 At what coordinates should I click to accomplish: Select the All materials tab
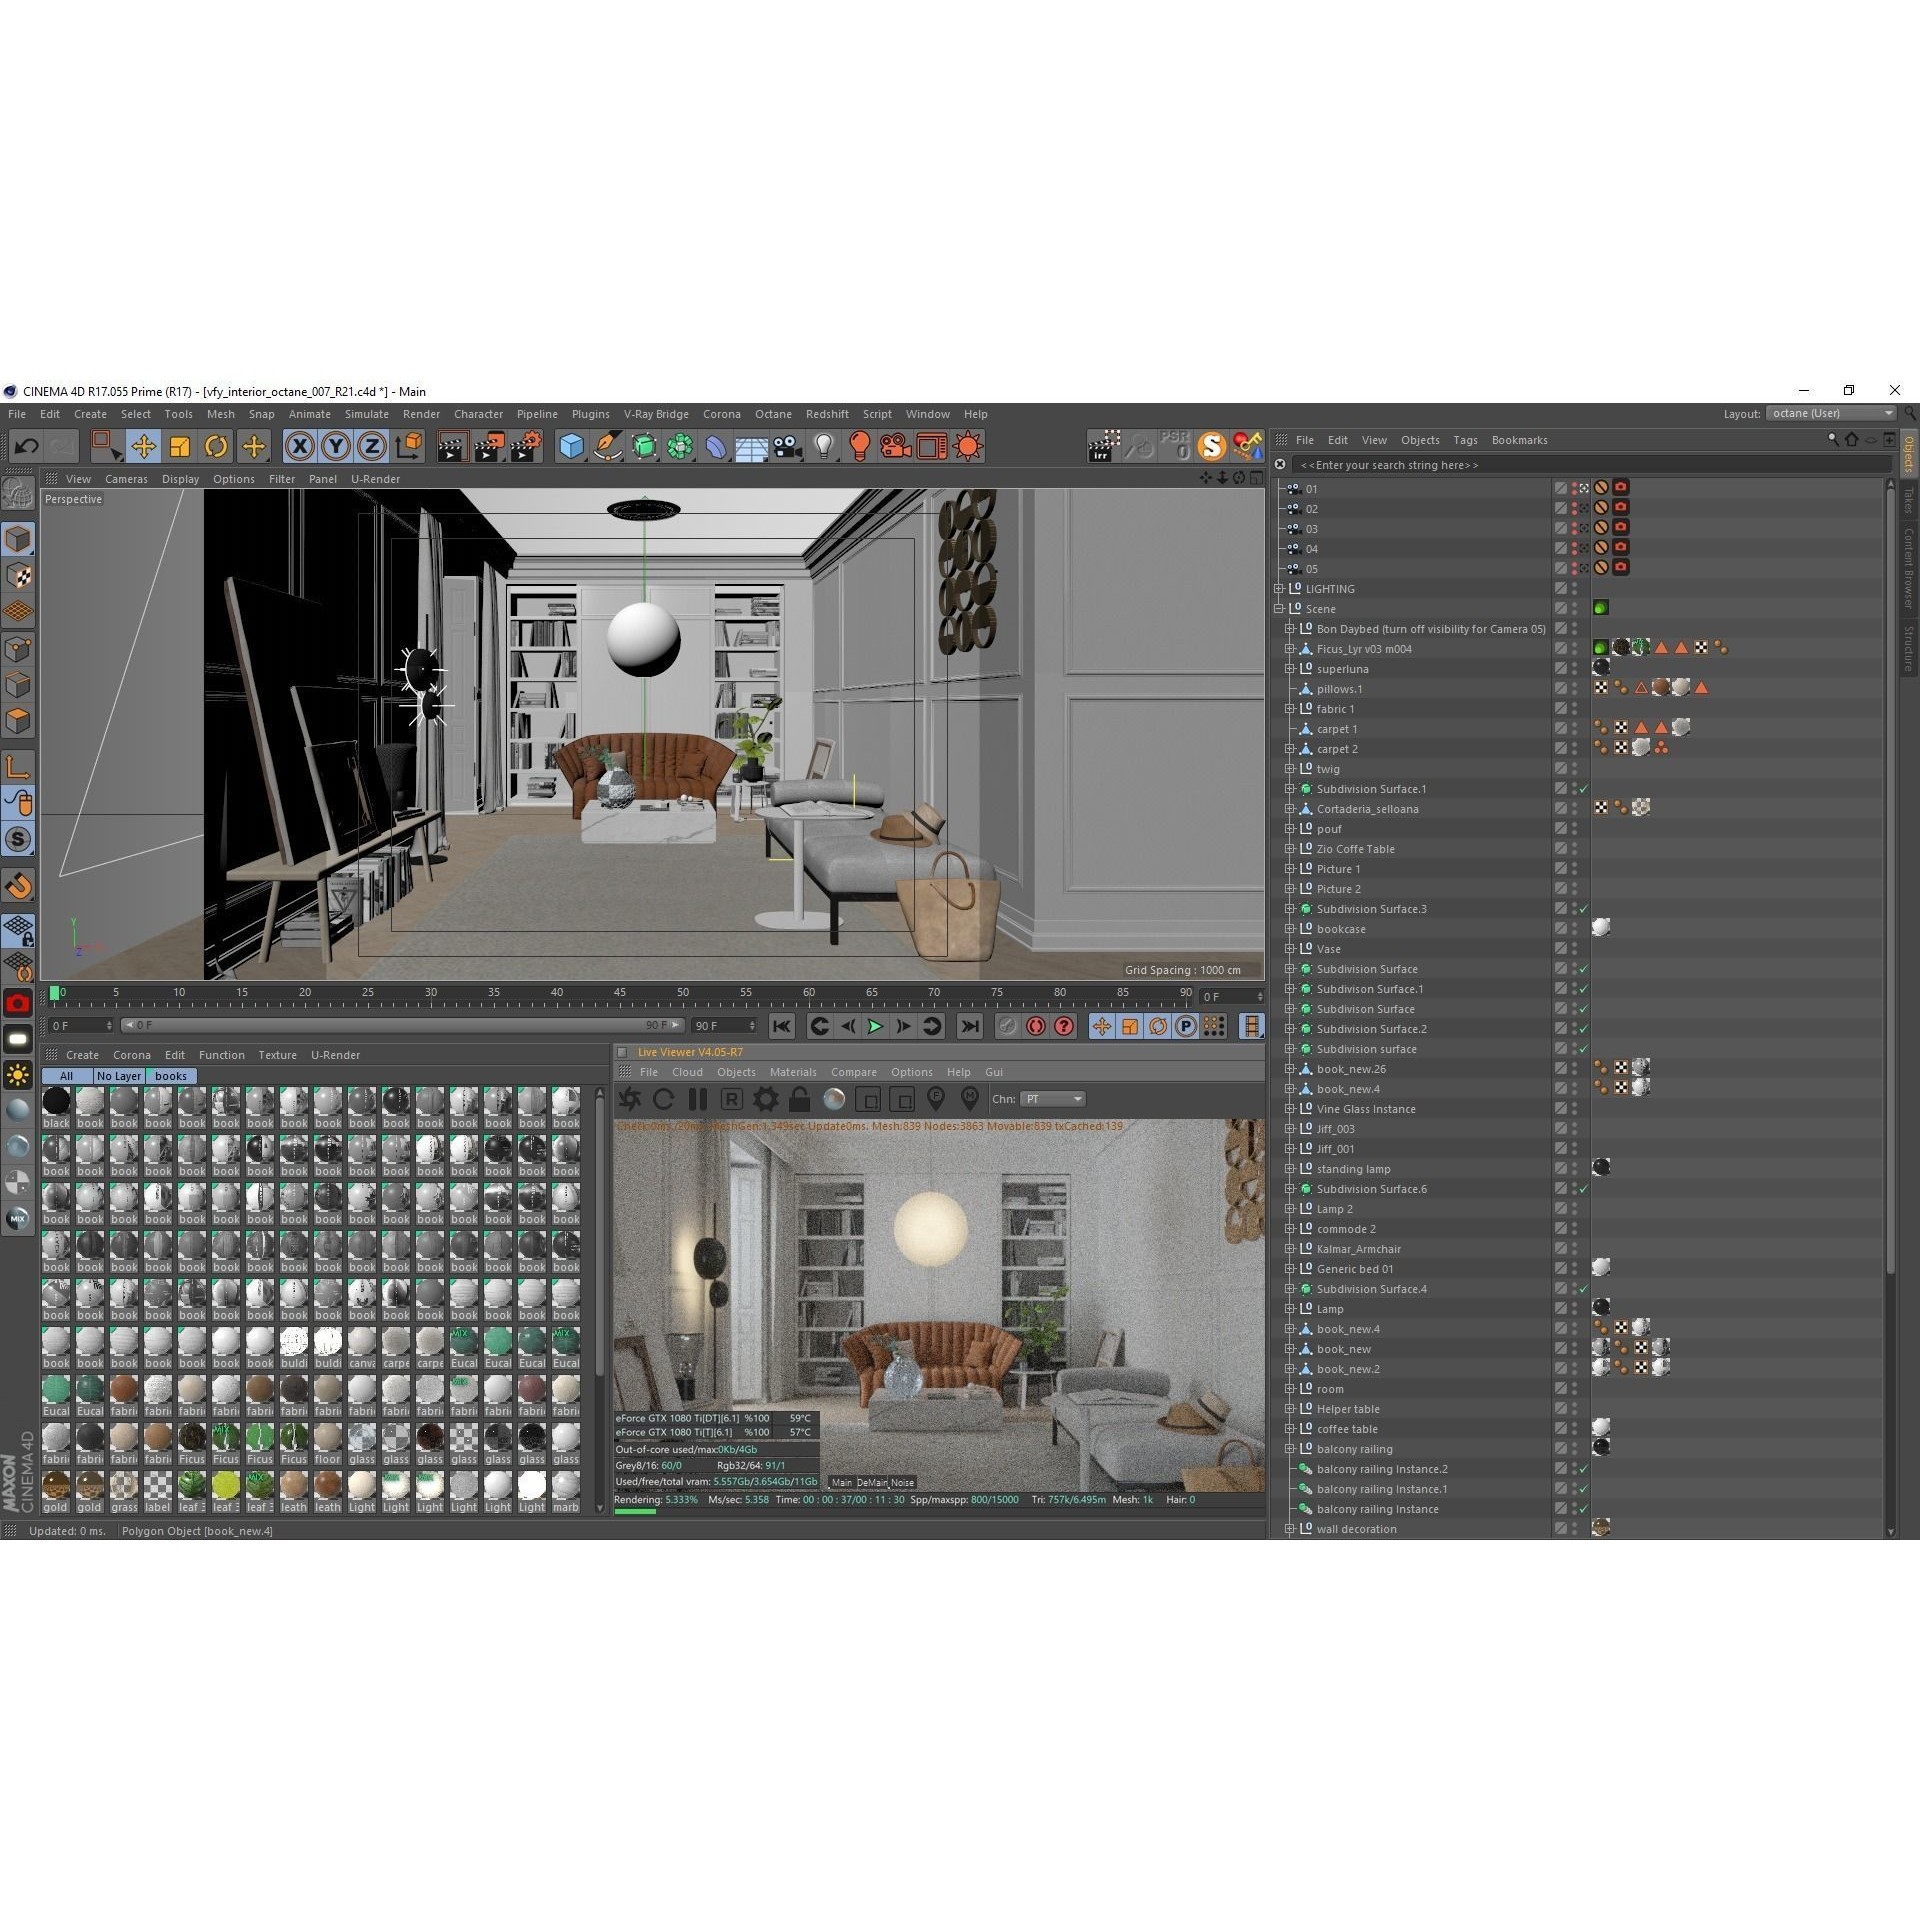pyautogui.click(x=66, y=1076)
